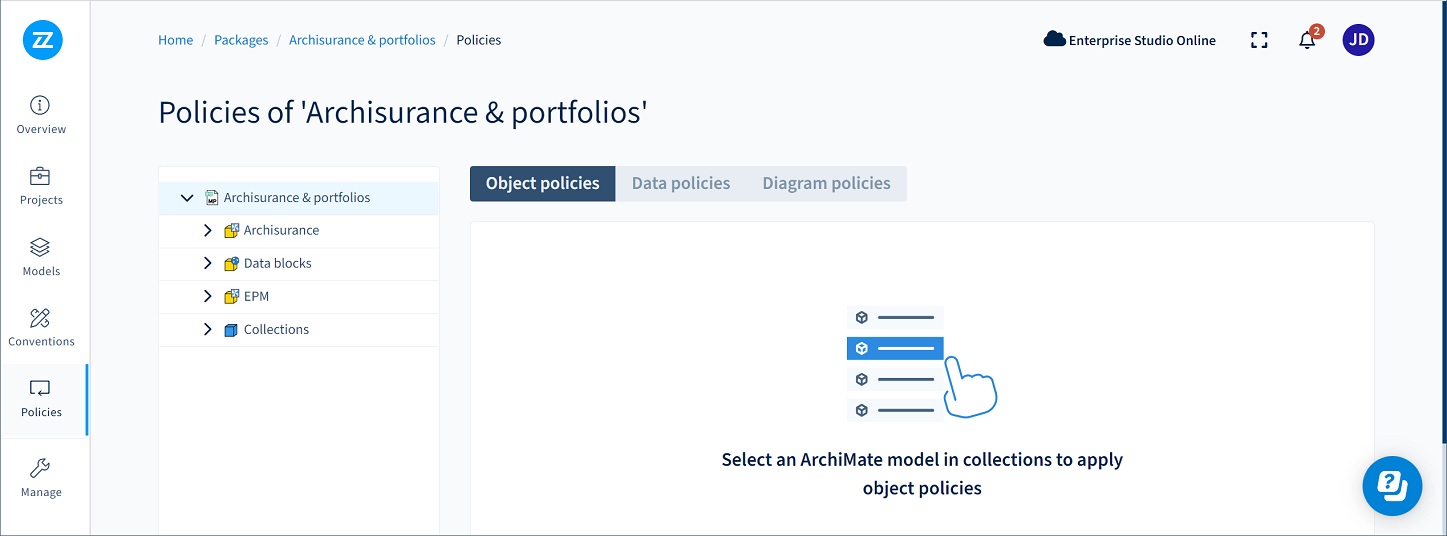This screenshot has width=1447, height=536.
Task: Switch to the Diagram policies tab
Action: 826,184
